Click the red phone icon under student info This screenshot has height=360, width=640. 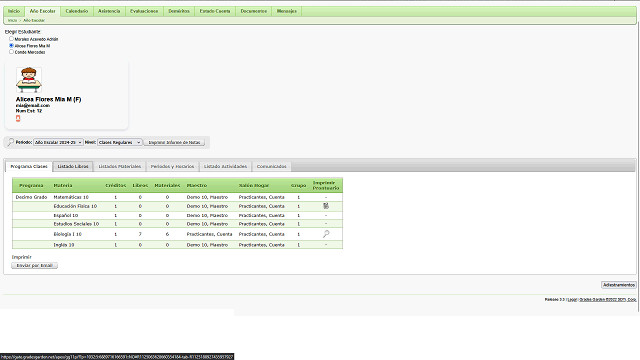(18, 118)
